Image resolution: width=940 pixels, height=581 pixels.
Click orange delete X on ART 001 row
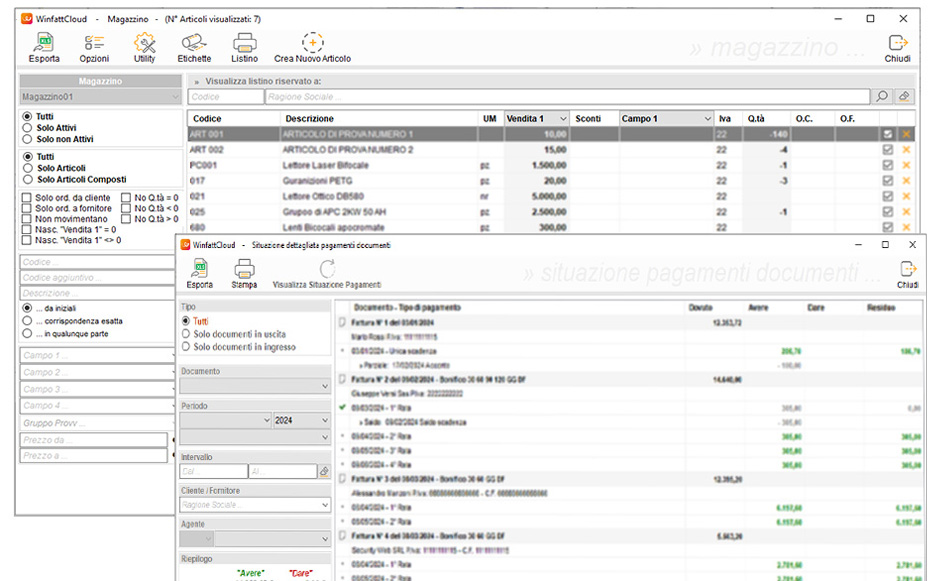(906, 134)
